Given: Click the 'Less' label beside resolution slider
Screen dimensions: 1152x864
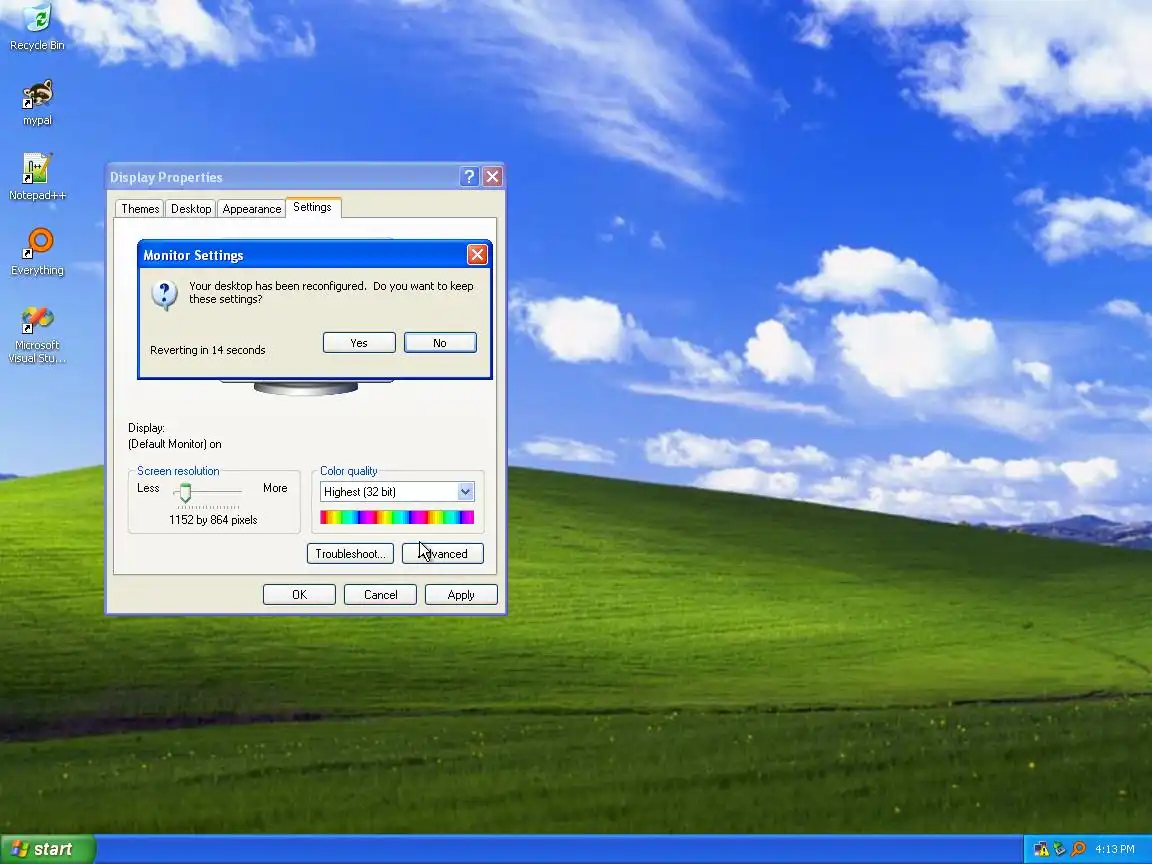Looking at the screenshot, I should click(148, 488).
